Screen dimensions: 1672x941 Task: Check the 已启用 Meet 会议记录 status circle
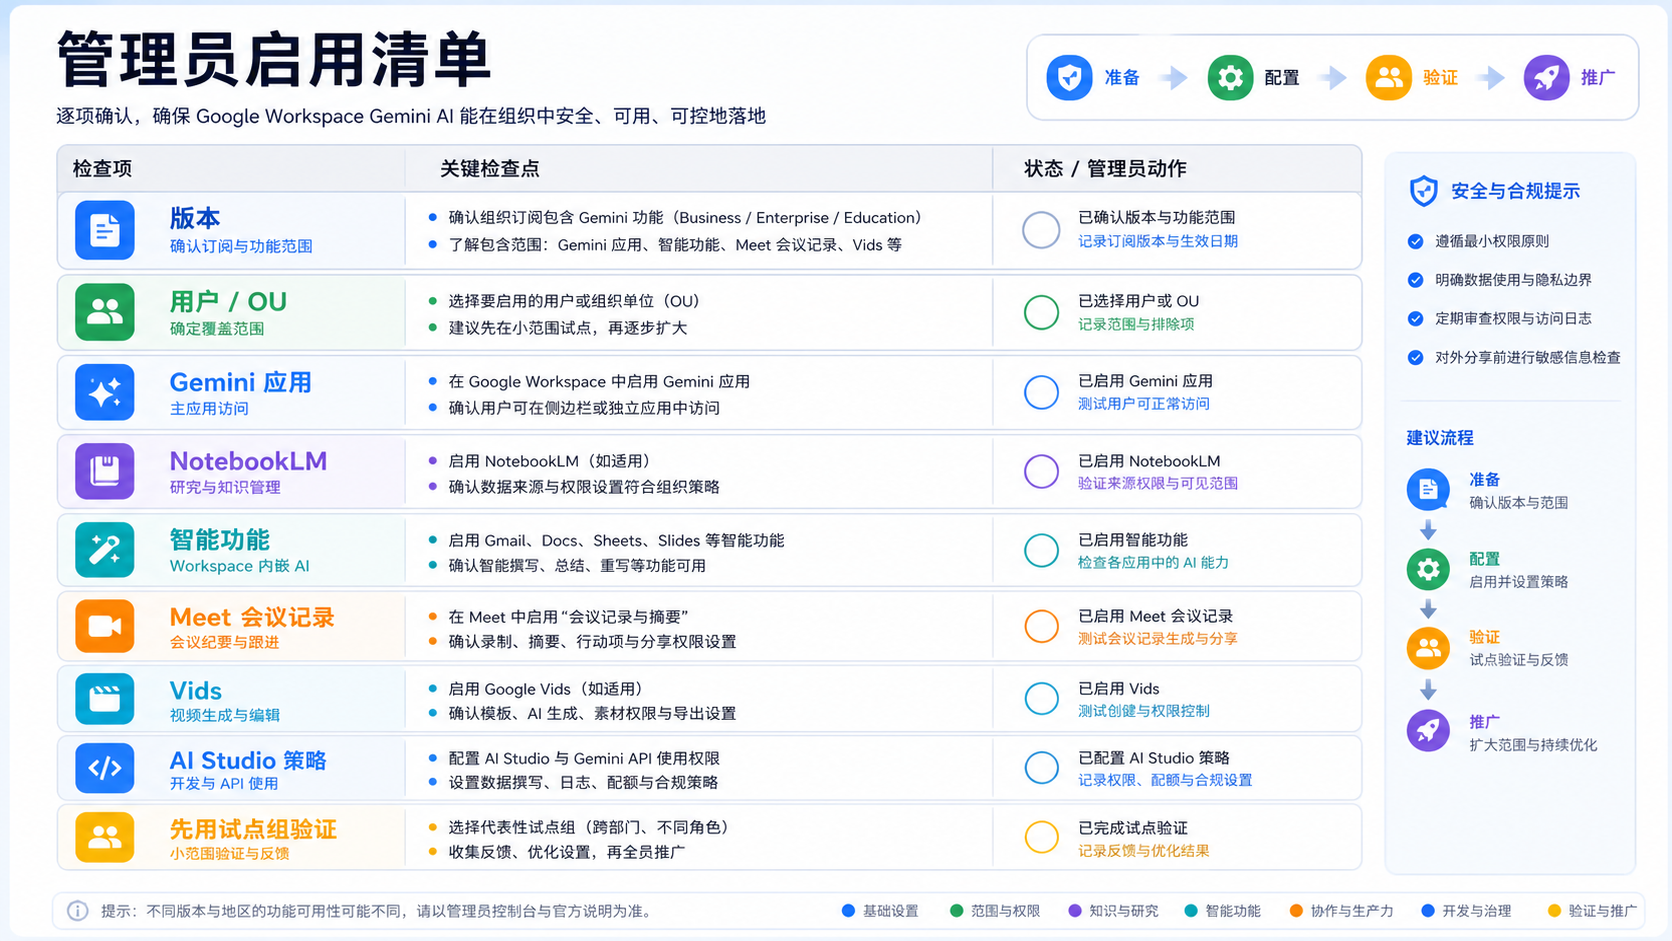coord(1041,626)
